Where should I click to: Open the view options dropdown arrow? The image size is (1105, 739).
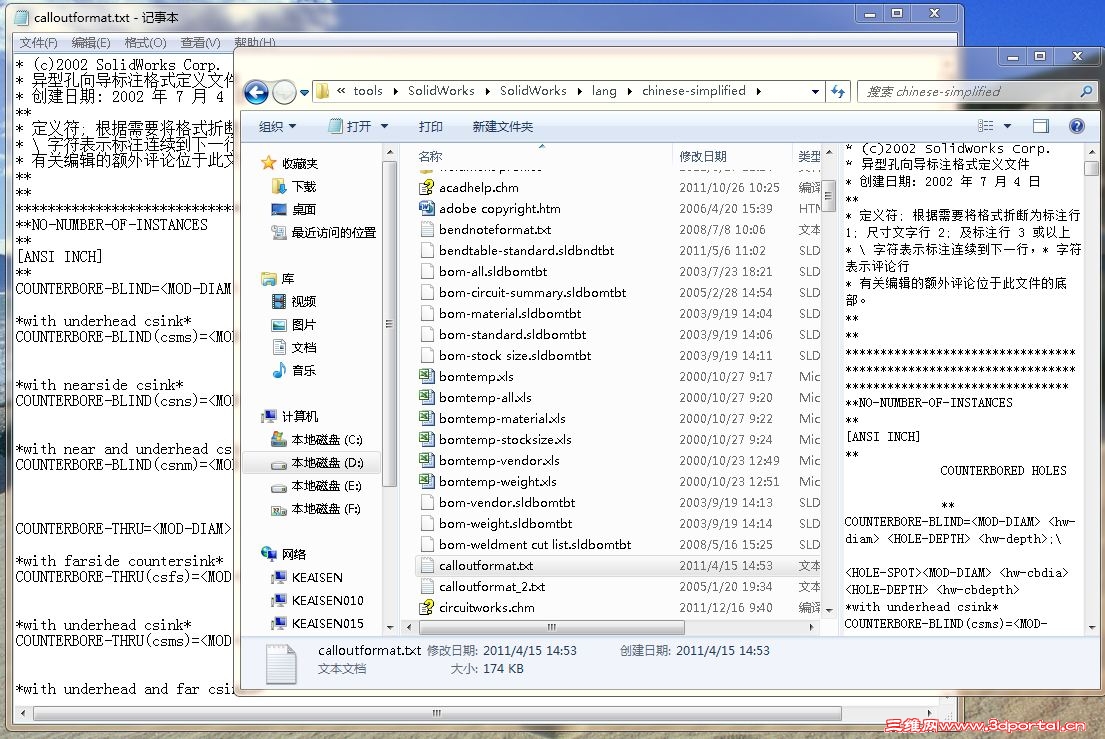point(1007,126)
